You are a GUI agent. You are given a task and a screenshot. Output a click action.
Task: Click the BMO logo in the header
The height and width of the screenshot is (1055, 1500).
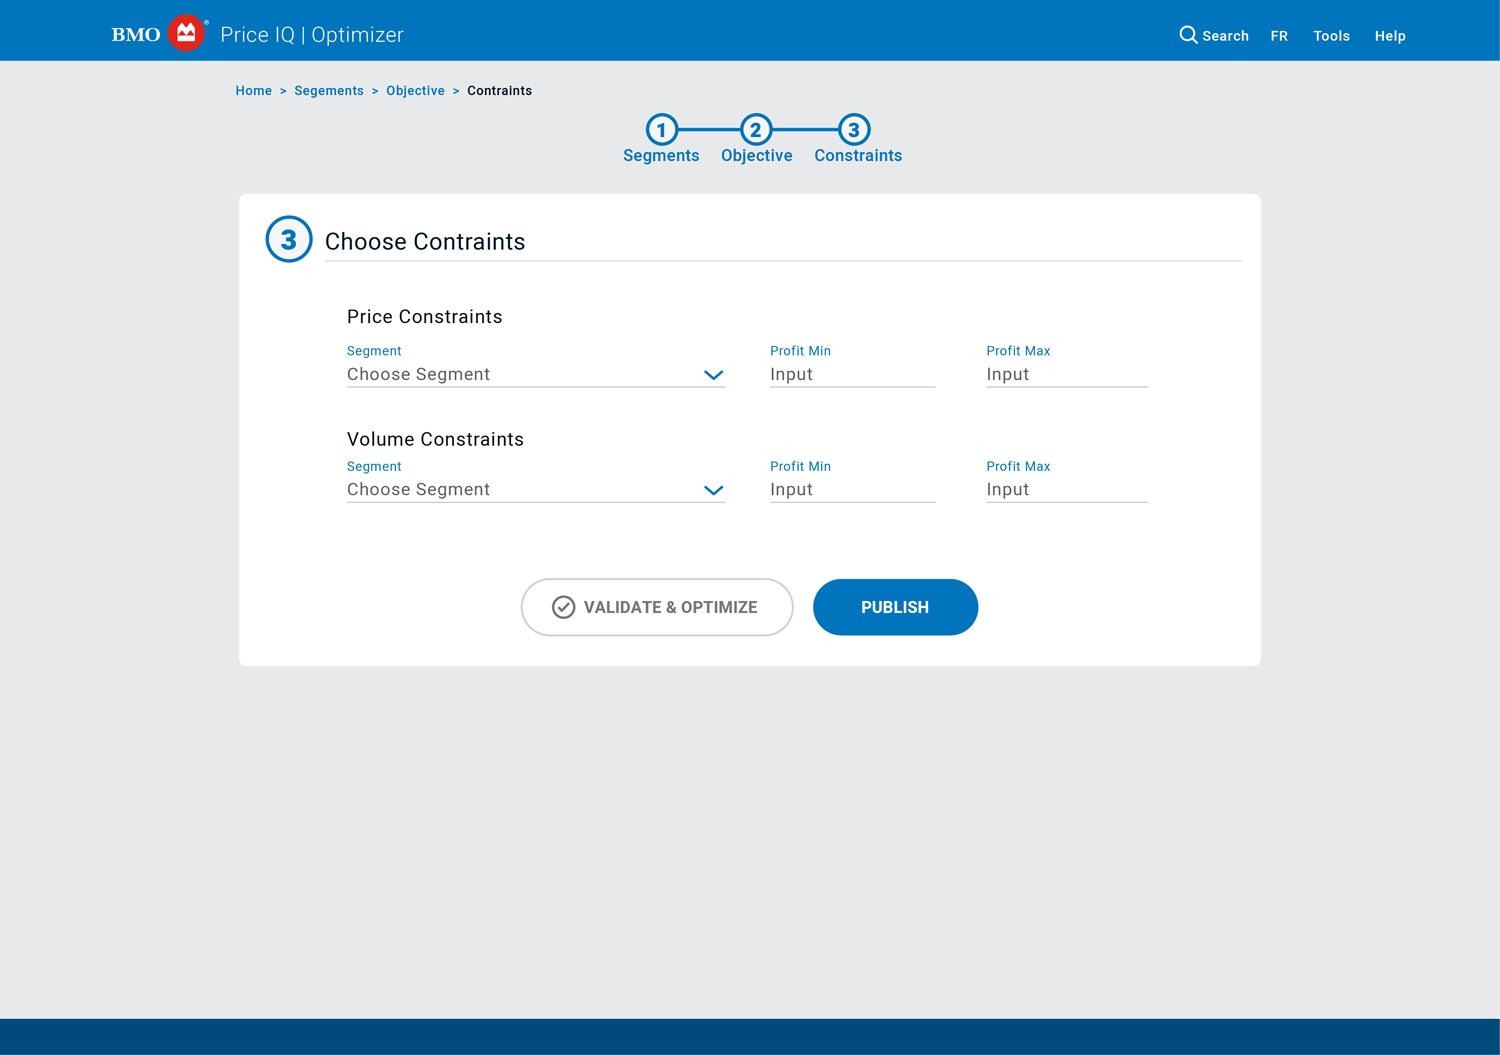point(133,33)
